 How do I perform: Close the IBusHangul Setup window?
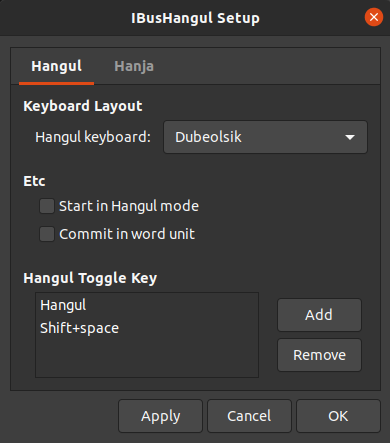click(374, 17)
